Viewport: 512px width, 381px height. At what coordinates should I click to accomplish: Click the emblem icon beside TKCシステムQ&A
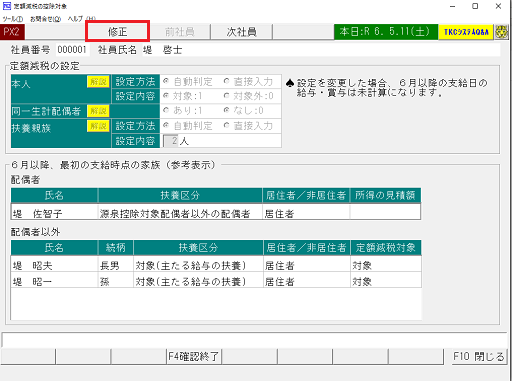click(501, 32)
